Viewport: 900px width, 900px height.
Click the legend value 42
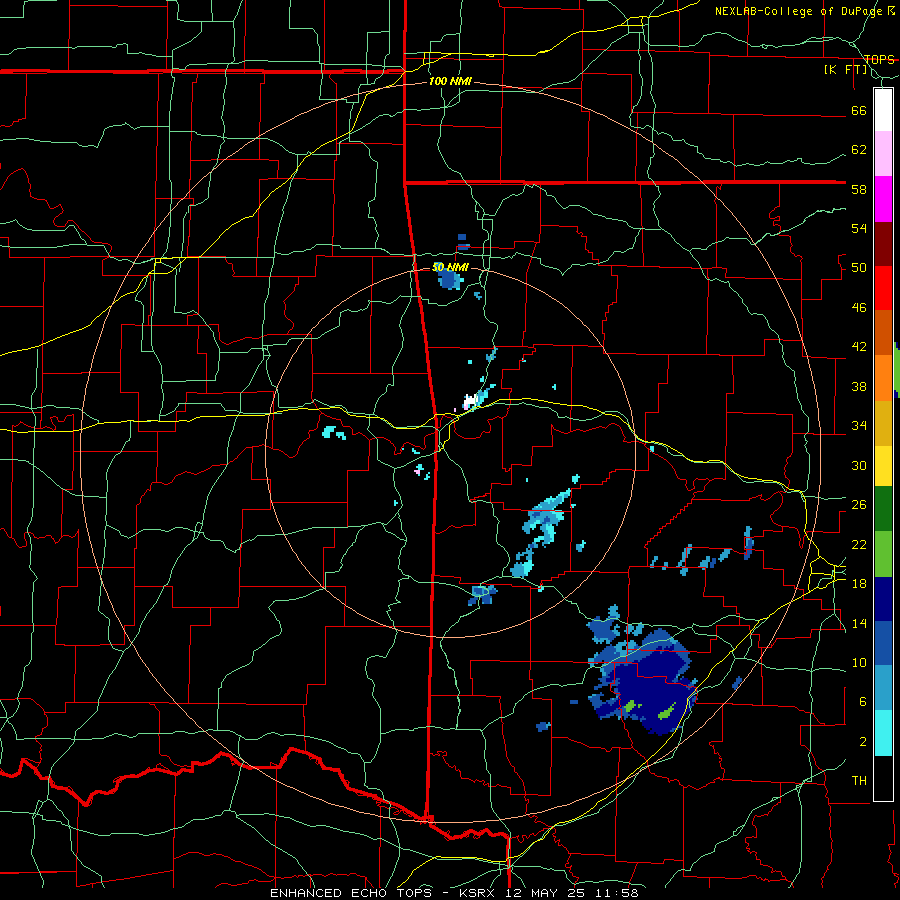click(859, 347)
